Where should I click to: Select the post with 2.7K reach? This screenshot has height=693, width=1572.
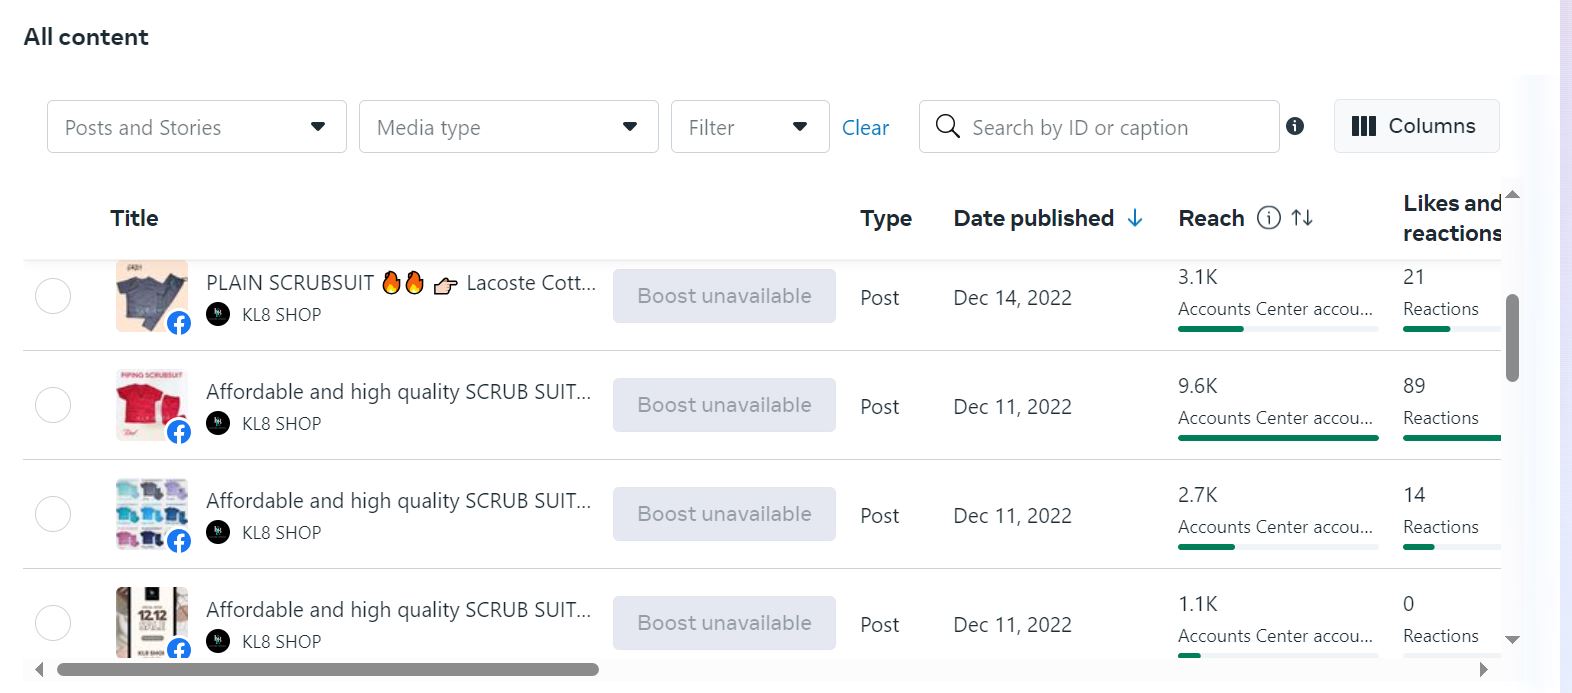[x=53, y=514]
